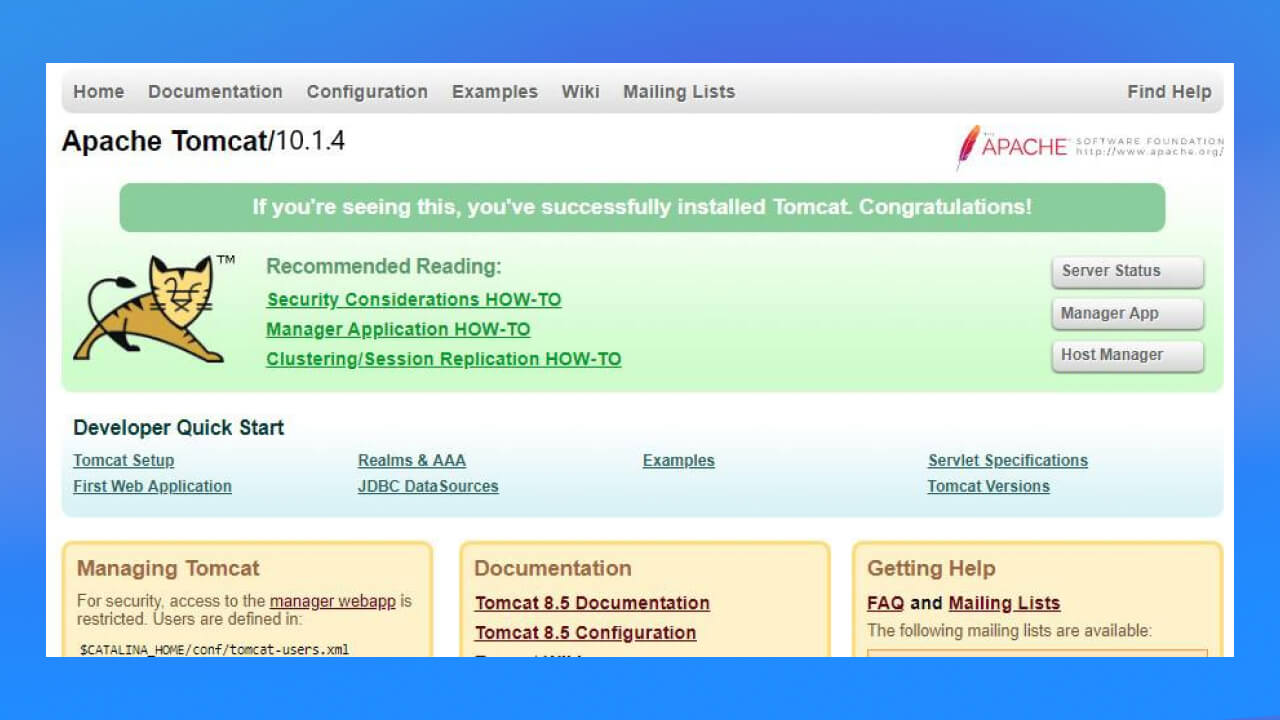Screen dimensions: 1280x720
Task: Open the Realms & AAA link
Action: (412, 461)
